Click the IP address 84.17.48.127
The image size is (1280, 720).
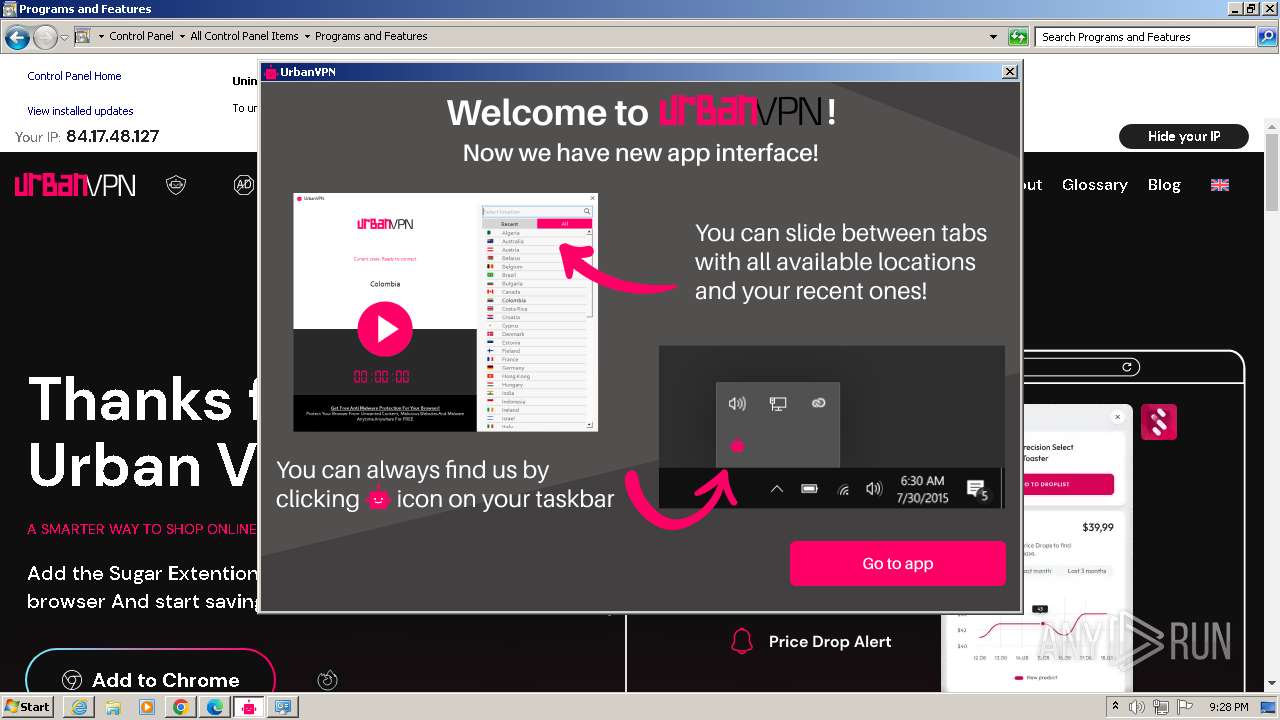pyautogui.click(x=112, y=137)
